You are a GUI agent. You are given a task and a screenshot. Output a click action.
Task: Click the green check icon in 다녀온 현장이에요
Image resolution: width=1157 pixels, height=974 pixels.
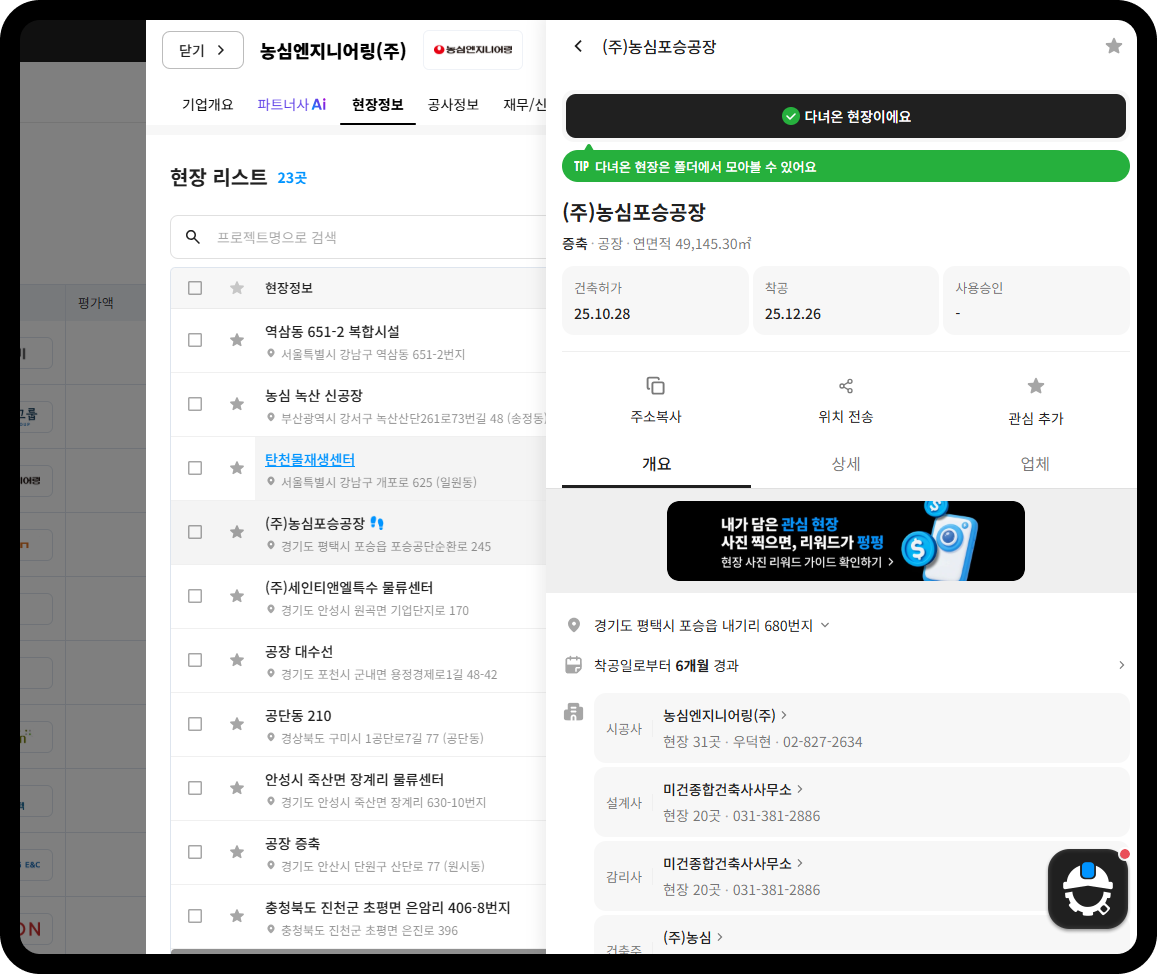(x=790, y=116)
